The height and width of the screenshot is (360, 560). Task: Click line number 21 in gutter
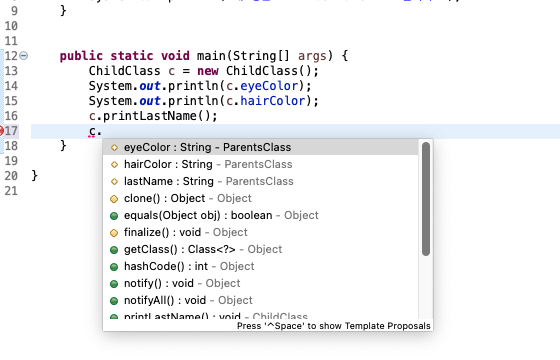pos(11,191)
